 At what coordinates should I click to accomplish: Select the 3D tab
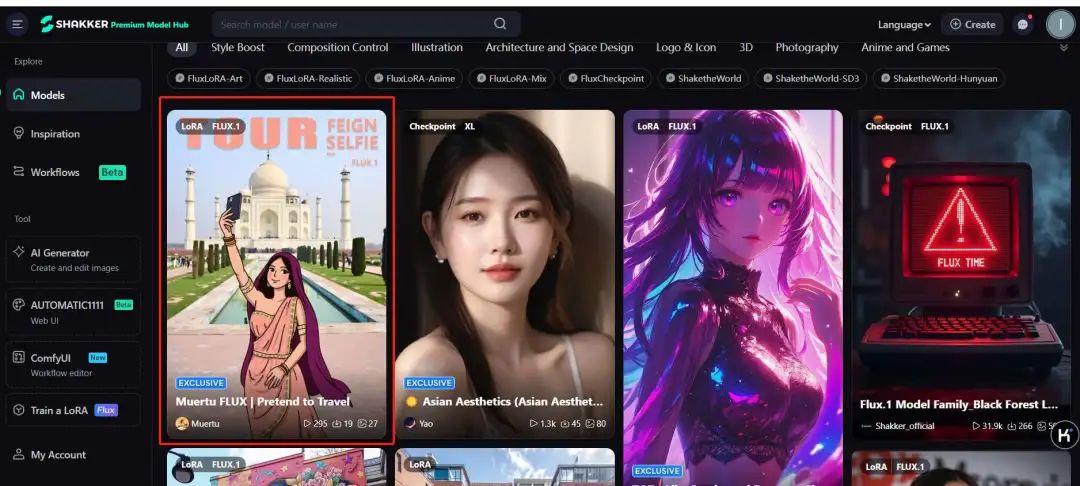[x=746, y=47]
